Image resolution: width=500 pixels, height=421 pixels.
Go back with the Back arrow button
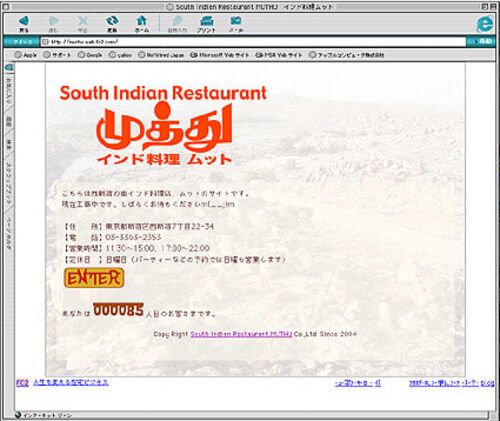pos(24,24)
